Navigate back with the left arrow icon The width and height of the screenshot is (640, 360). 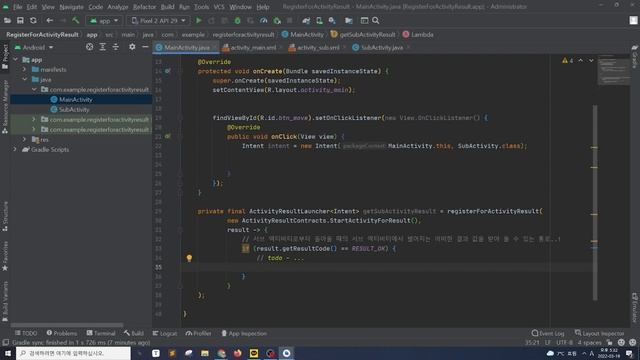click(x=49, y=20)
